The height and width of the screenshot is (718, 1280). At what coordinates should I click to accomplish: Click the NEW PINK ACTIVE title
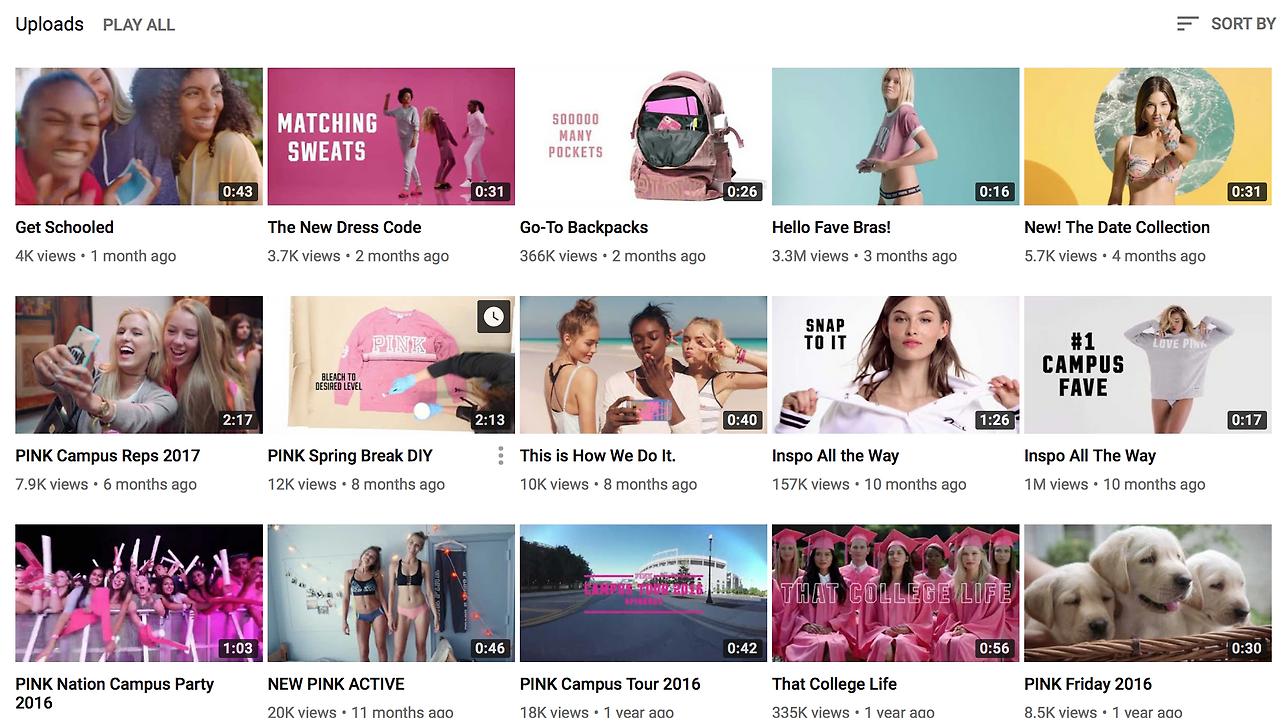336,684
